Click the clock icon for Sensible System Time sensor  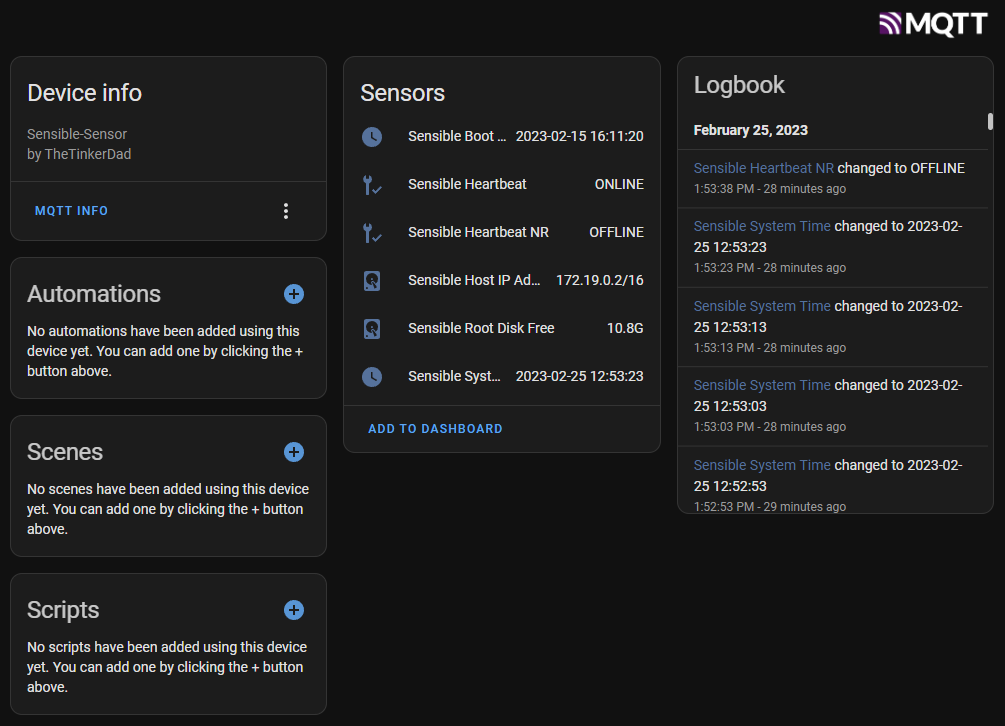[x=372, y=377]
